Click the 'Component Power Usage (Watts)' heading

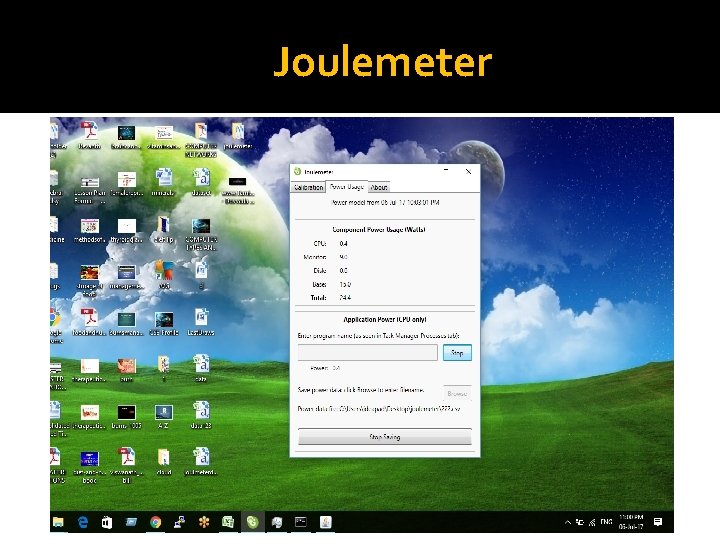tap(379, 230)
